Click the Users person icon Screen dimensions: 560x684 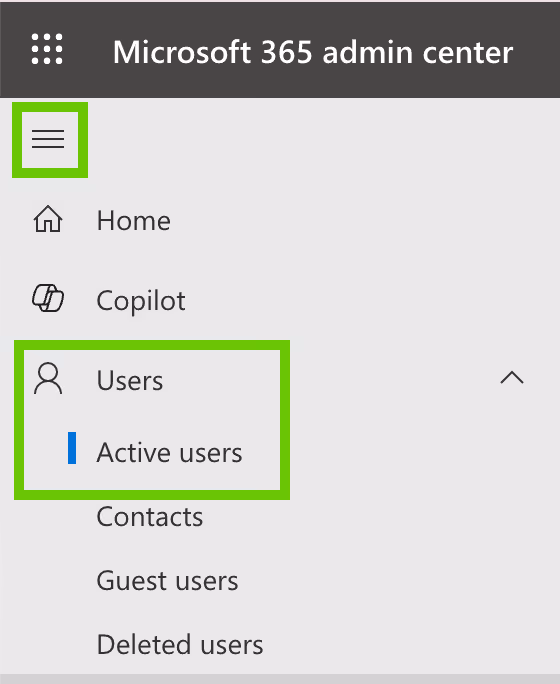(48, 379)
